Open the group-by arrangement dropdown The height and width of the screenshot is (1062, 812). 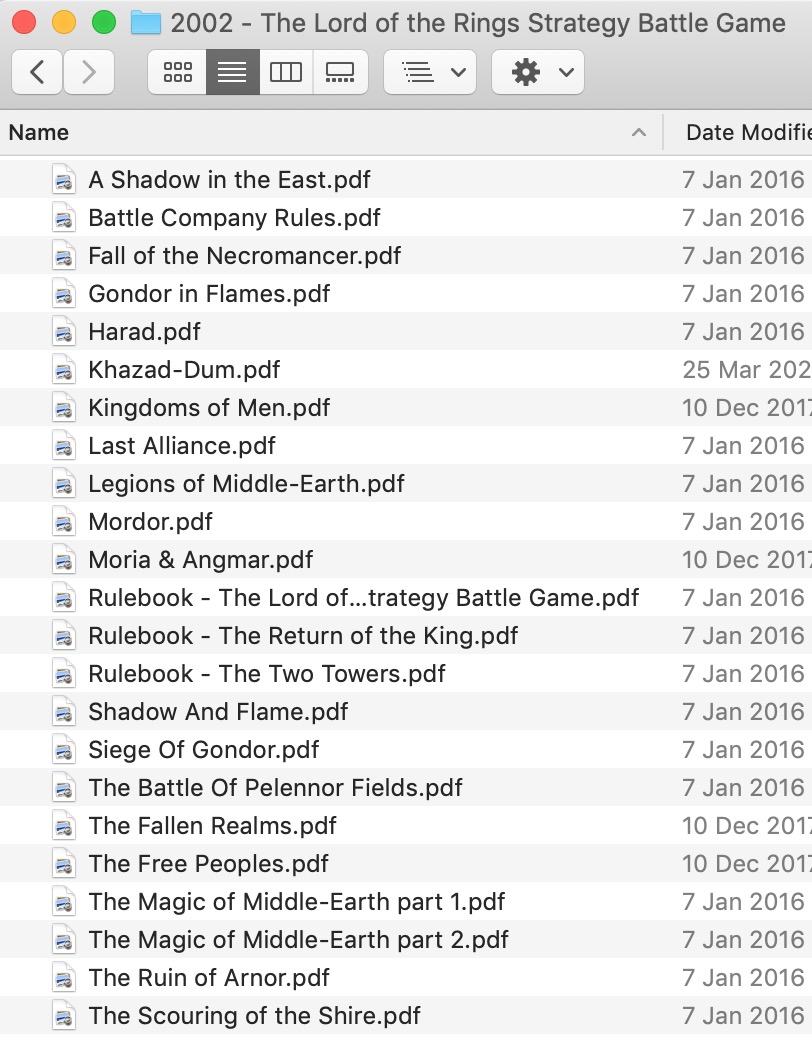tap(430, 72)
